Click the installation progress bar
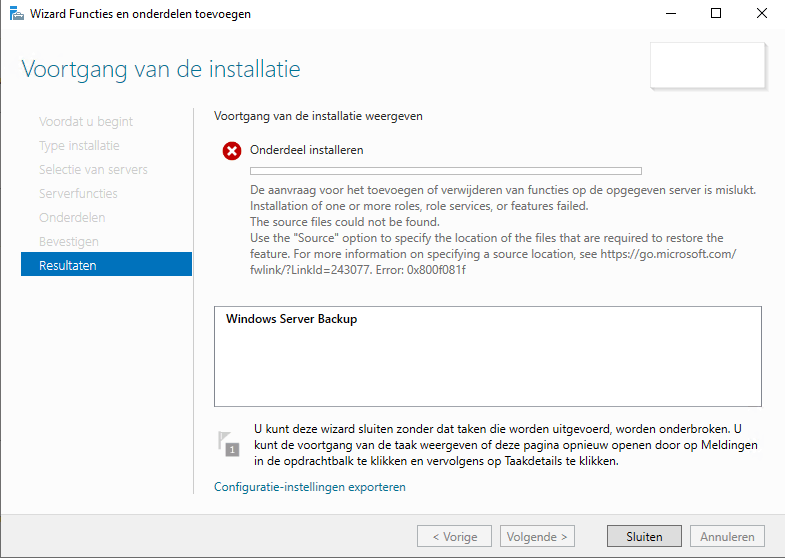This screenshot has height=558, width=785. pyautogui.click(x=446, y=171)
